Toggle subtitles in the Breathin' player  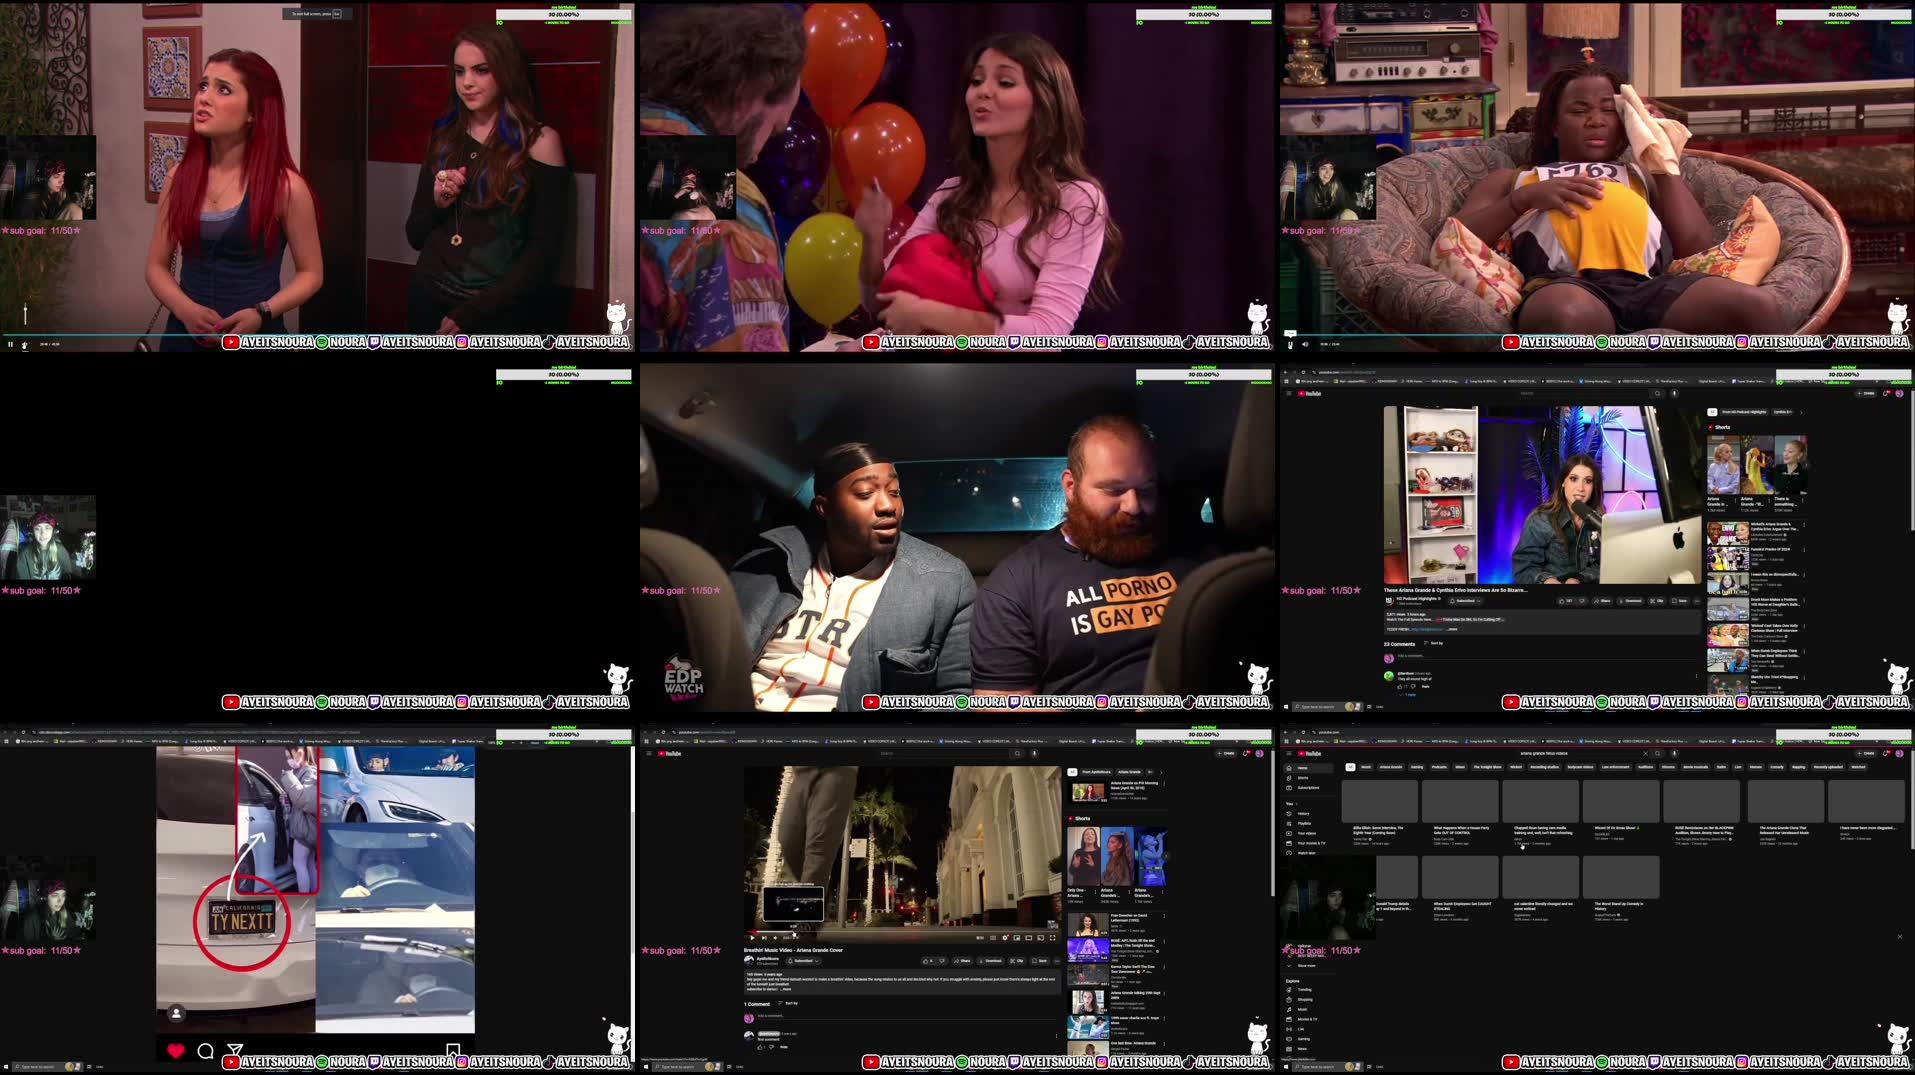click(x=993, y=938)
